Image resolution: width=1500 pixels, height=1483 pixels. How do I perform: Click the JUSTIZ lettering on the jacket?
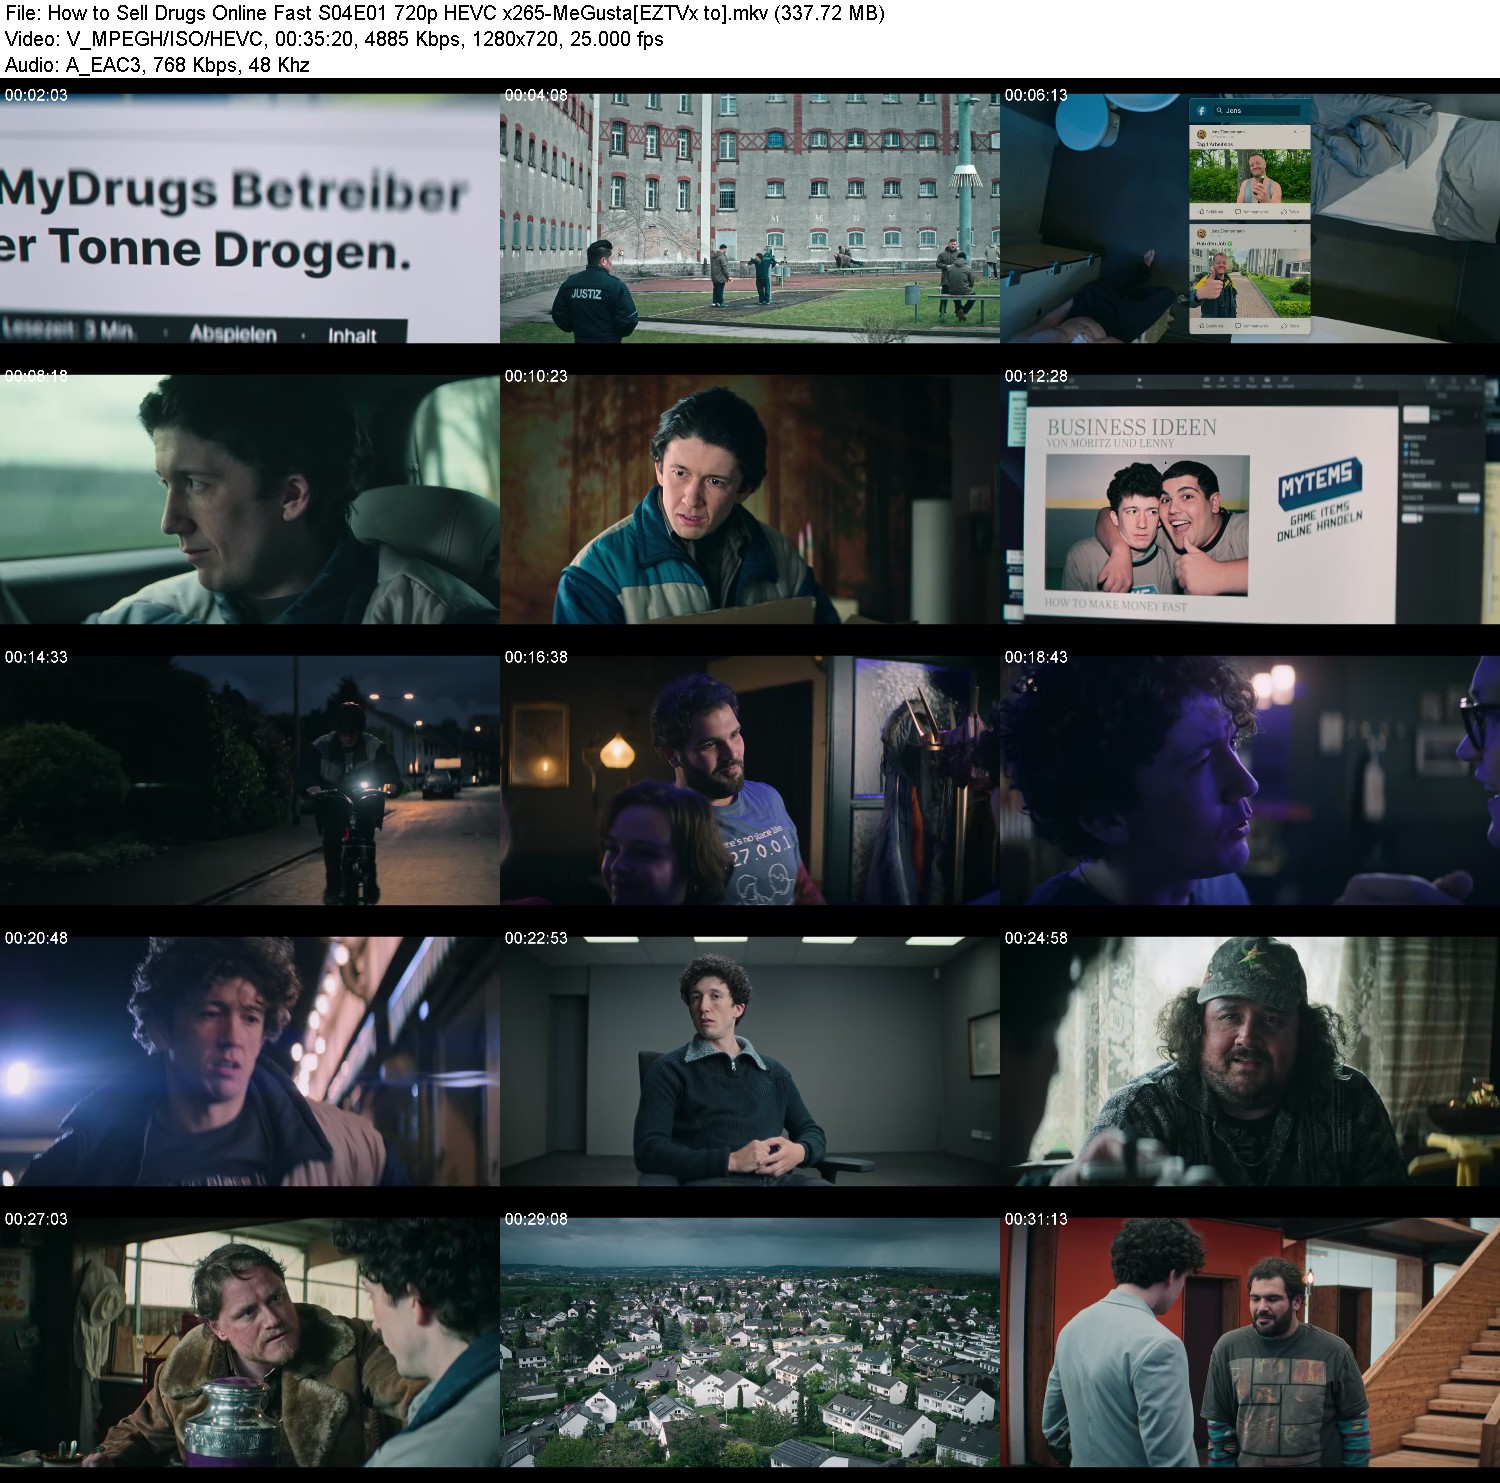(586, 294)
